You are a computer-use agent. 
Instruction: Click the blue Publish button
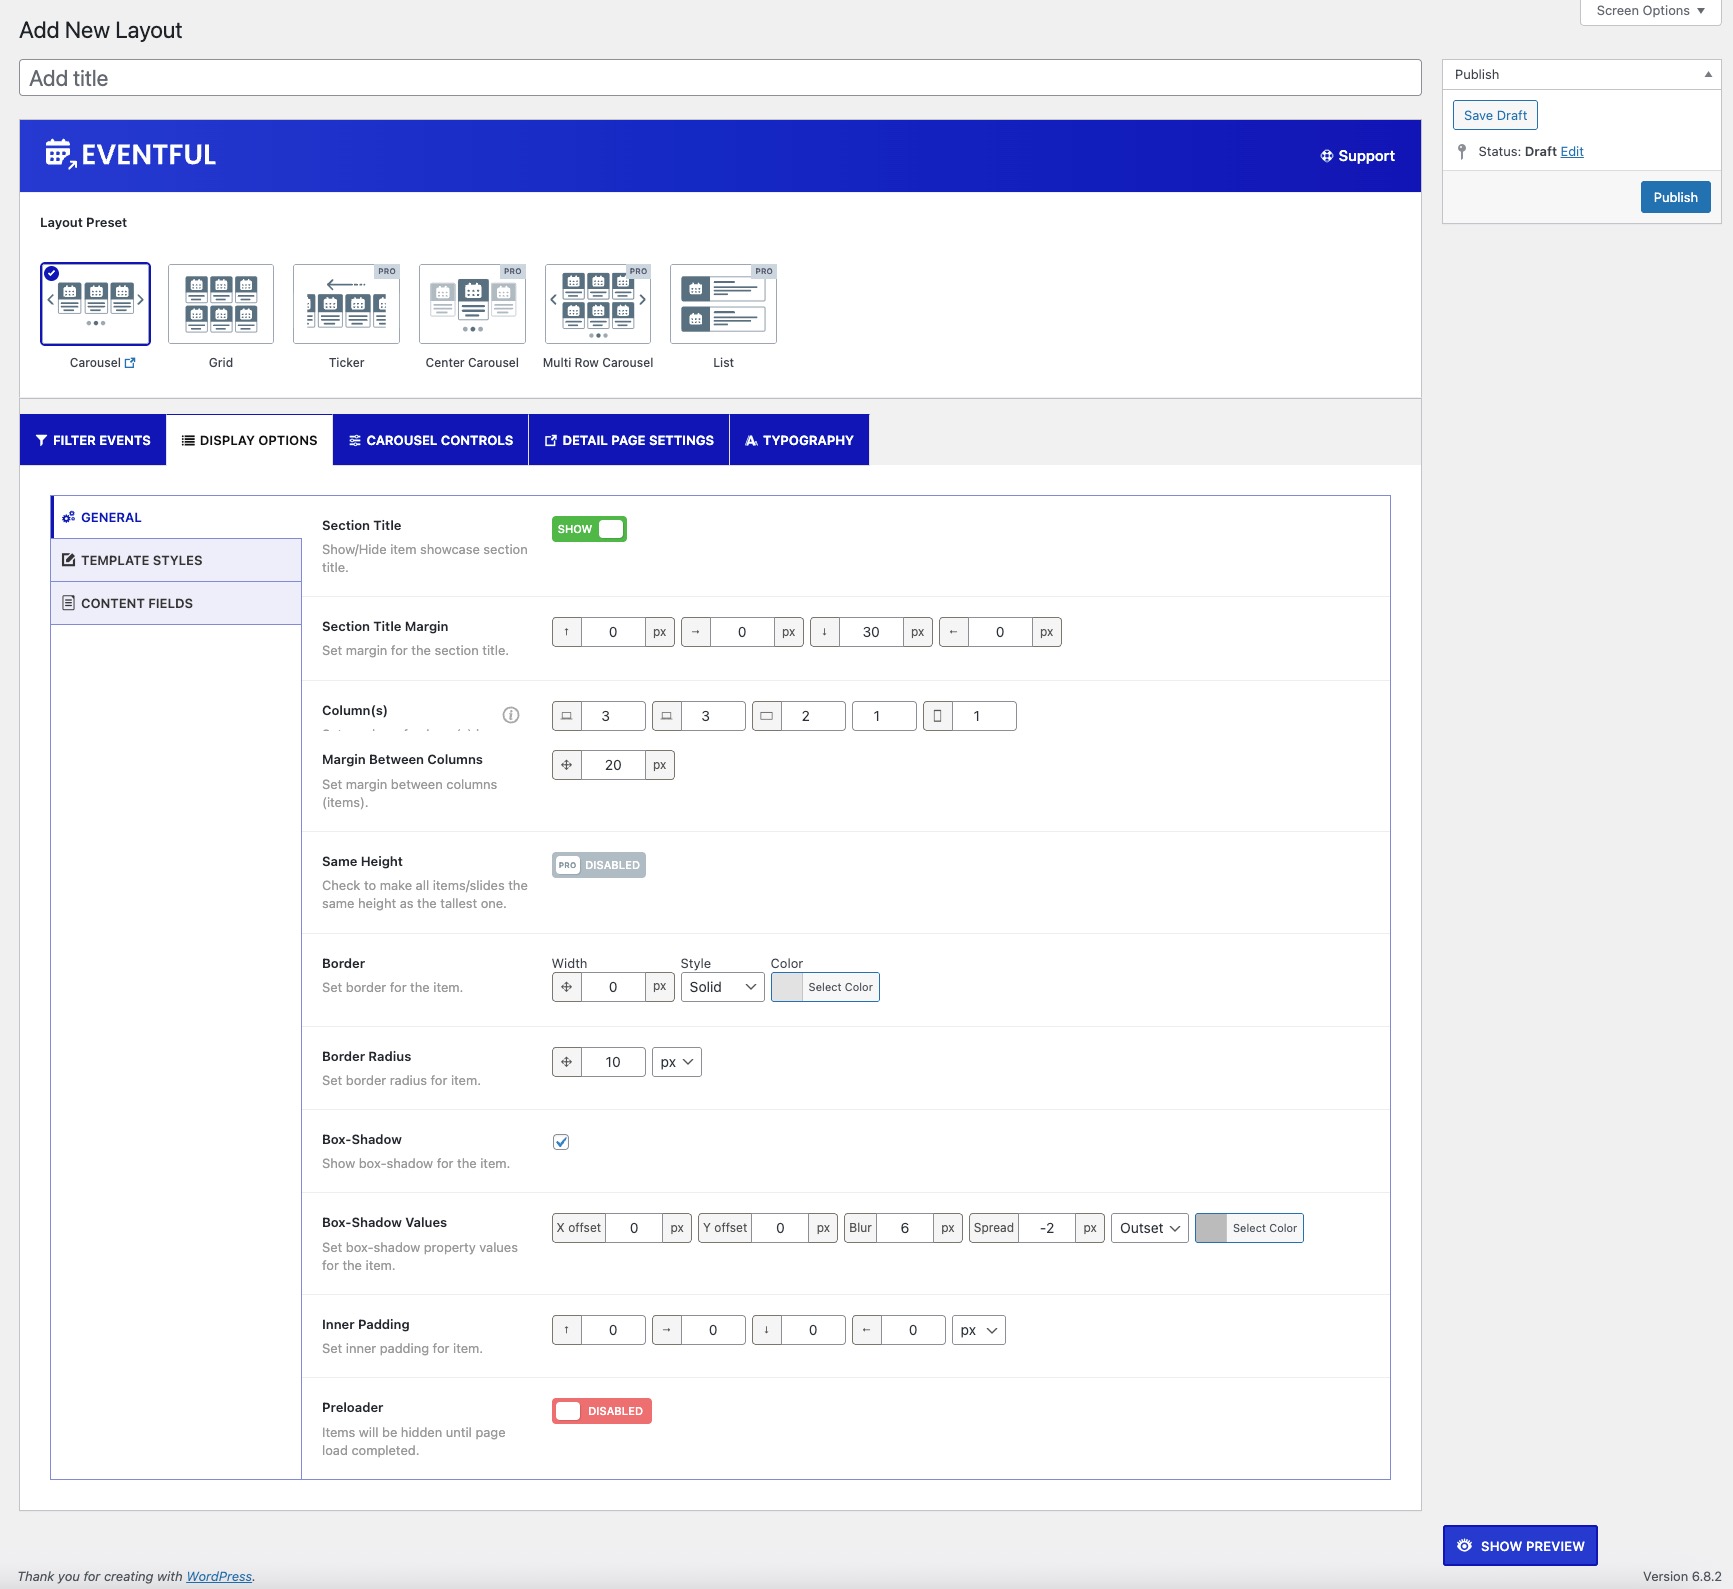(x=1675, y=197)
